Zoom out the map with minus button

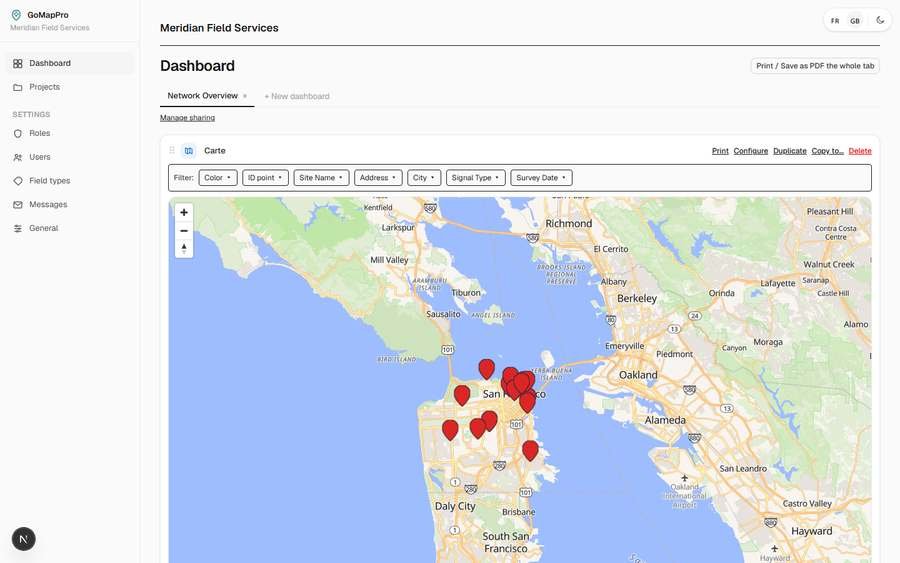click(x=184, y=231)
